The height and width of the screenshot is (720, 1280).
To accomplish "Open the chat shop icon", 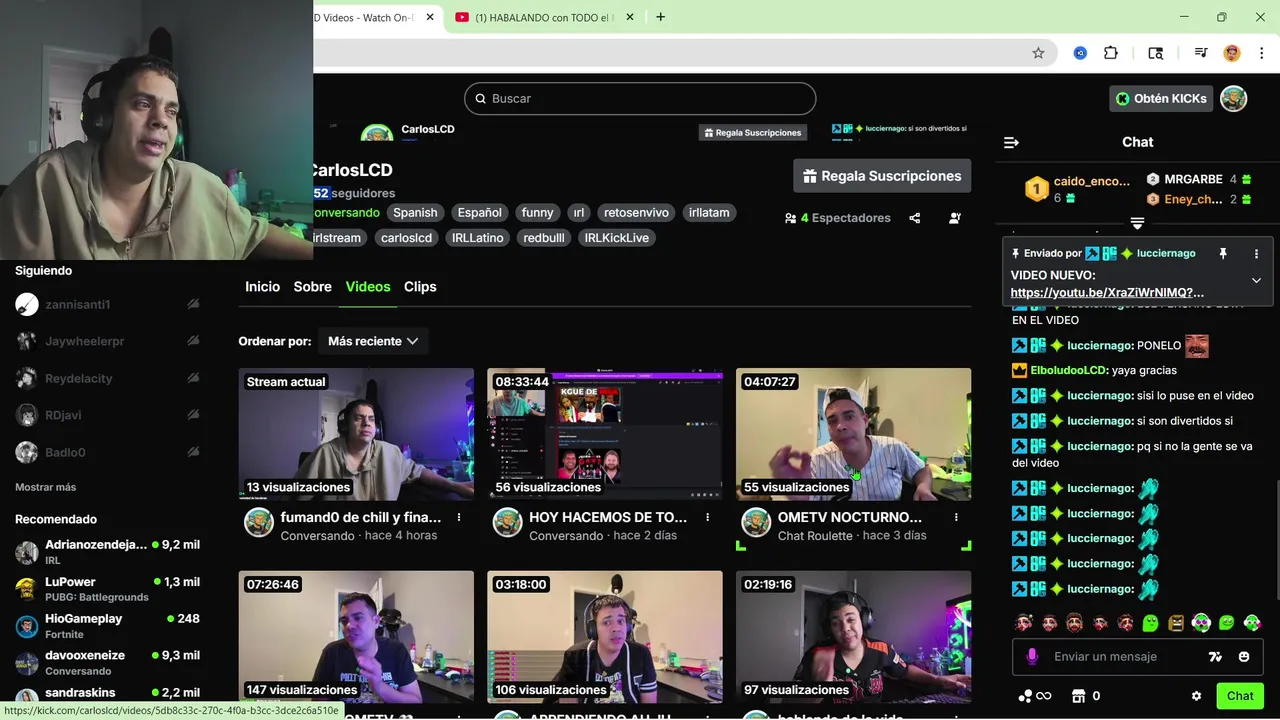I will [x=1078, y=696].
